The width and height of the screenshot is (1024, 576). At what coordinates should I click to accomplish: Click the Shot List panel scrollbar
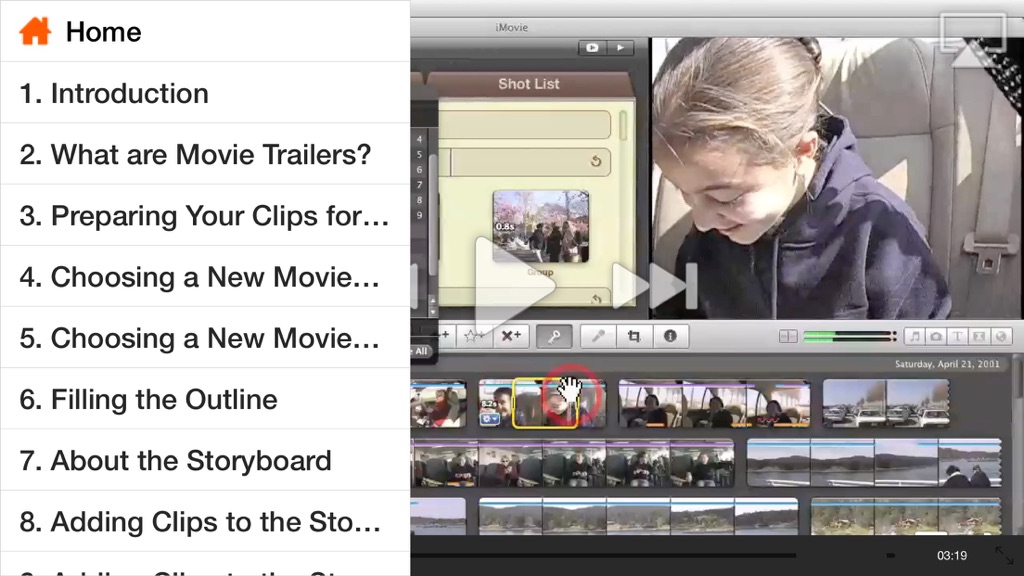click(x=622, y=125)
